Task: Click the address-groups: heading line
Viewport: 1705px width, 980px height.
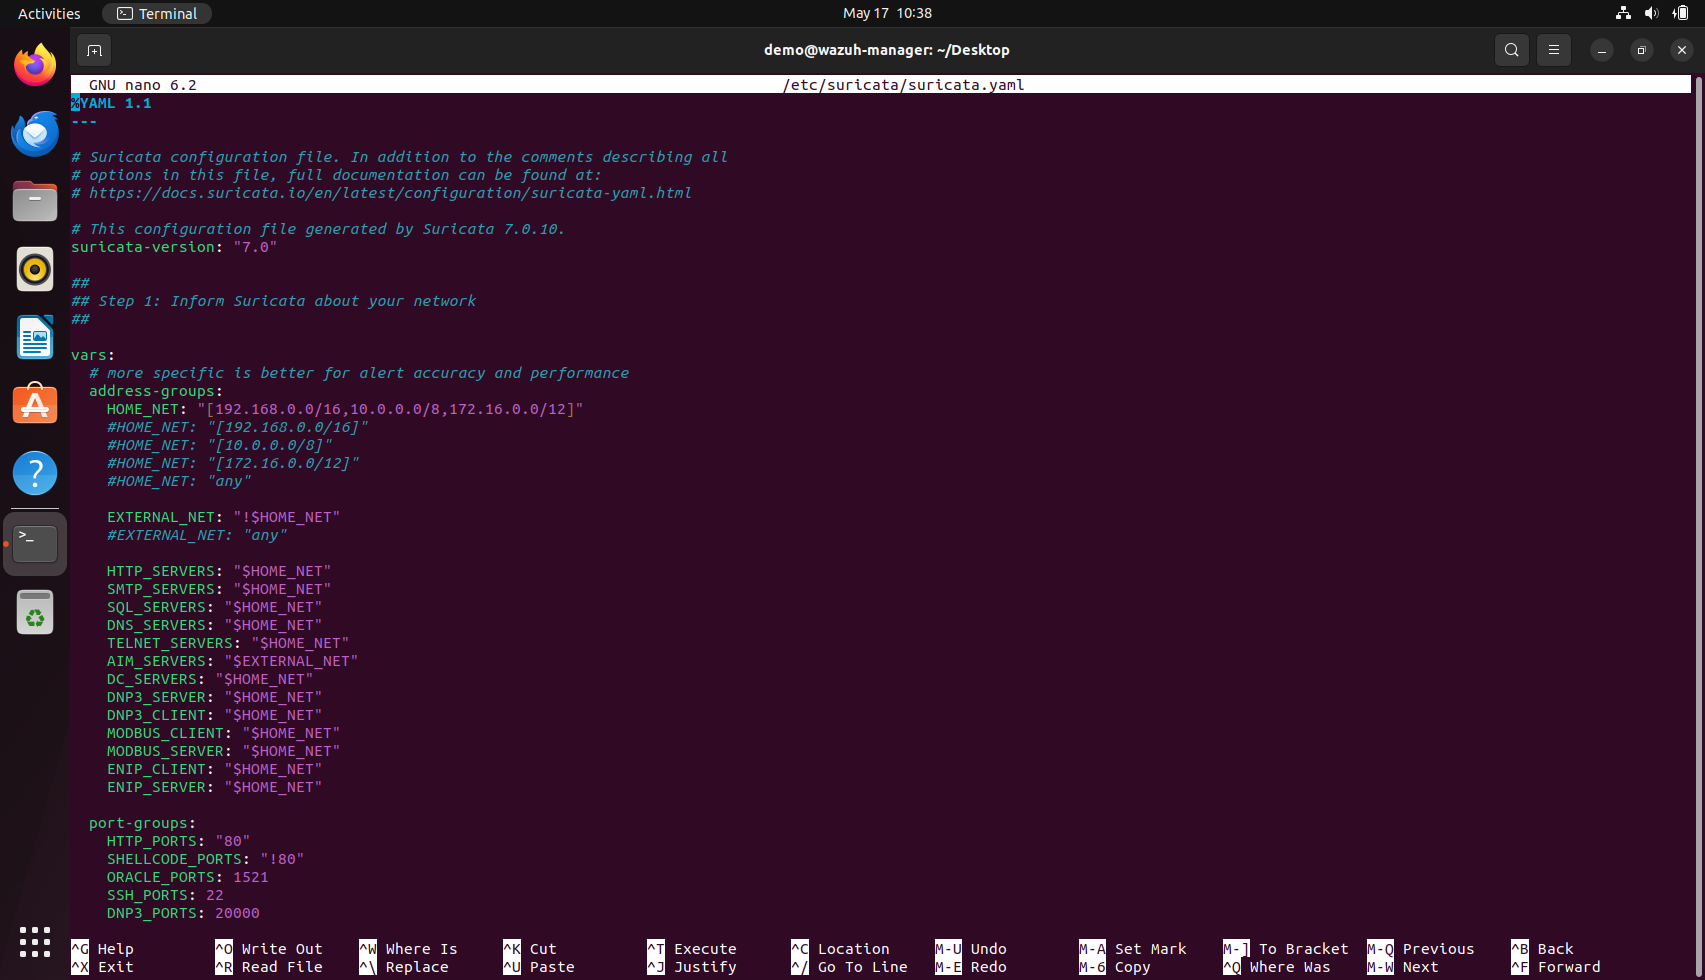Action: click(x=156, y=391)
